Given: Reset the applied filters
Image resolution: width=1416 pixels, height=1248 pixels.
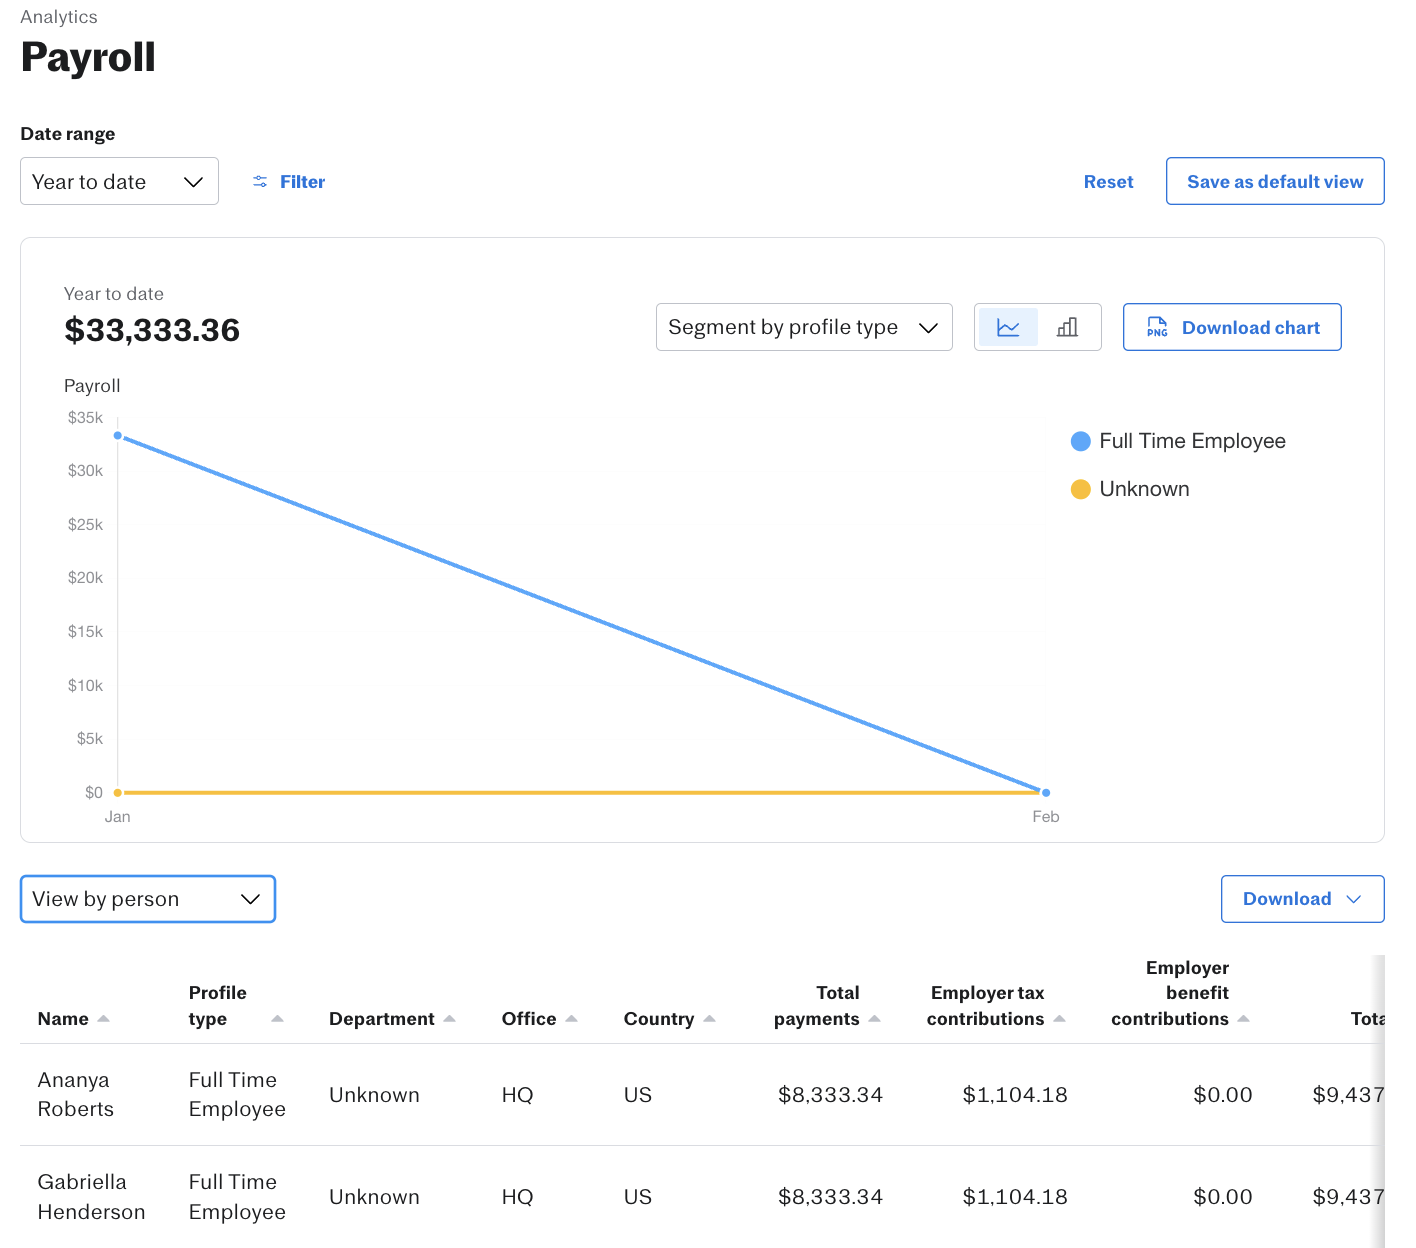Looking at the screenshot, I should pyautogui.click(x=1108, y=182).
